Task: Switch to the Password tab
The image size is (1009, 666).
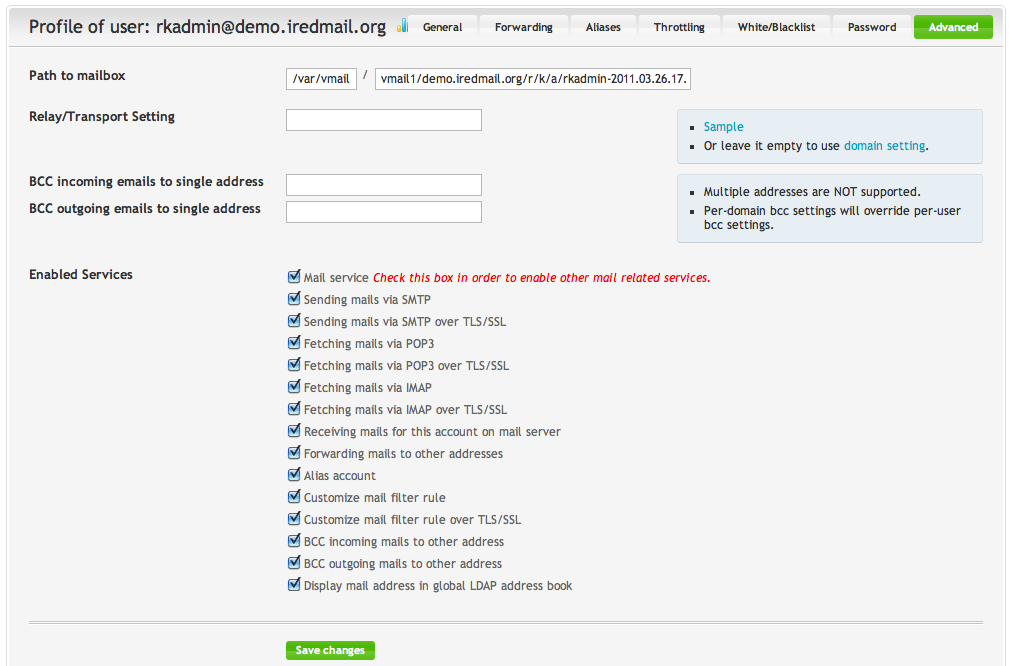Action: 871,27
